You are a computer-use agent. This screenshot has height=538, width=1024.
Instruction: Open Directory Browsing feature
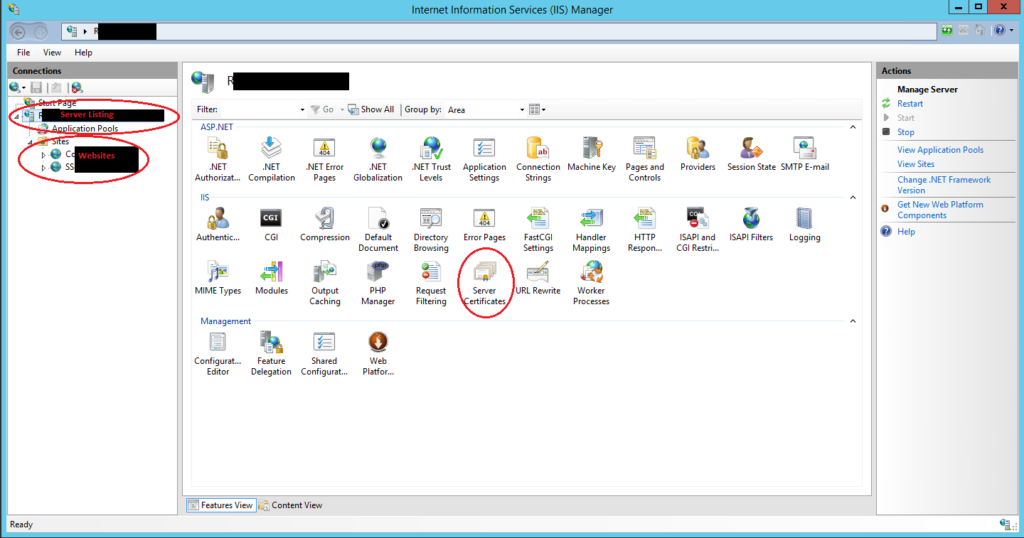pyautogui.click(x=431, y=230)
